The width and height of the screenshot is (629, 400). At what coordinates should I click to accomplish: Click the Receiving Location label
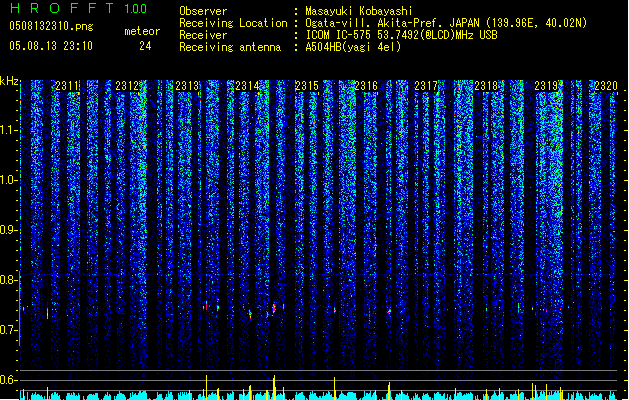point(233,23)
